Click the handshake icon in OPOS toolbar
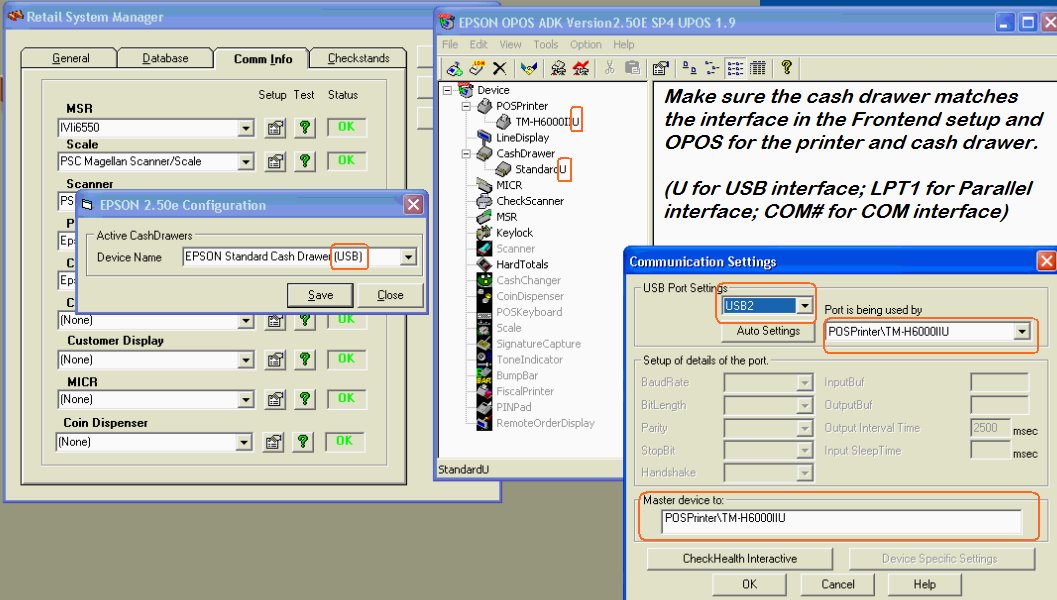This screenshot has width=1057, height=600. (x=530, y=68)
